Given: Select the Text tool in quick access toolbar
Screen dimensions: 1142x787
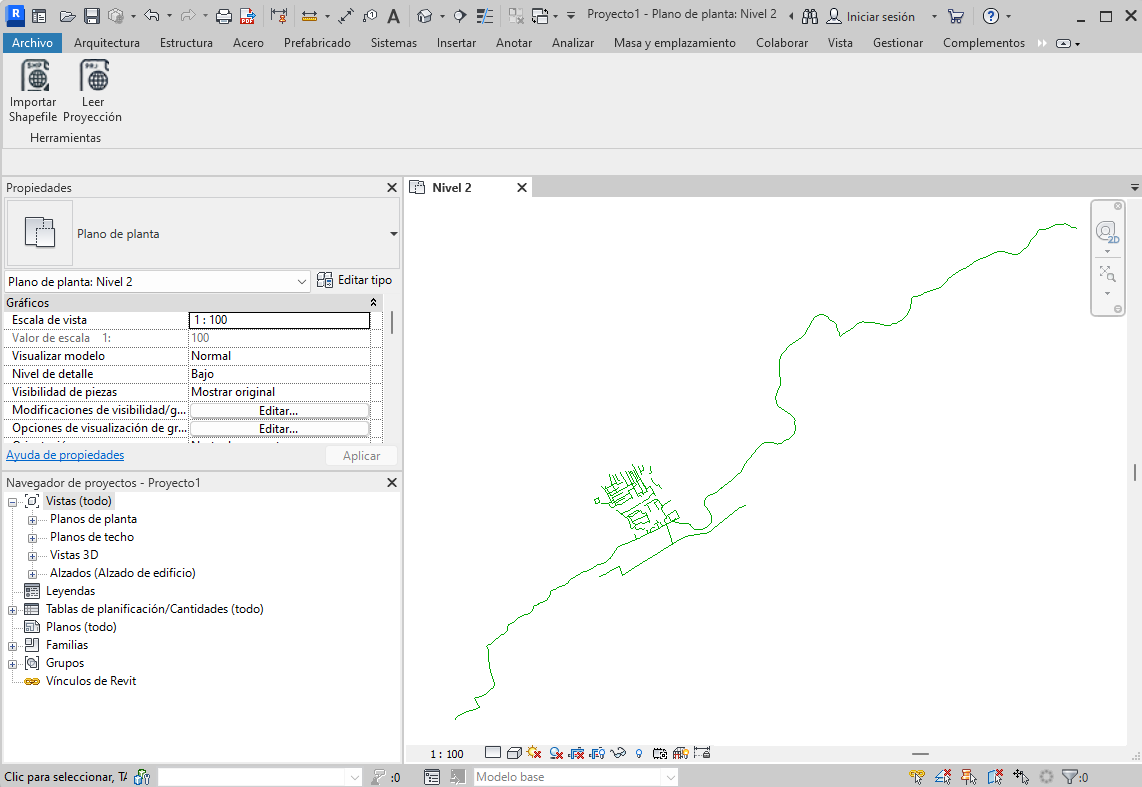Looking at the screenshot, I should [393, 16].
